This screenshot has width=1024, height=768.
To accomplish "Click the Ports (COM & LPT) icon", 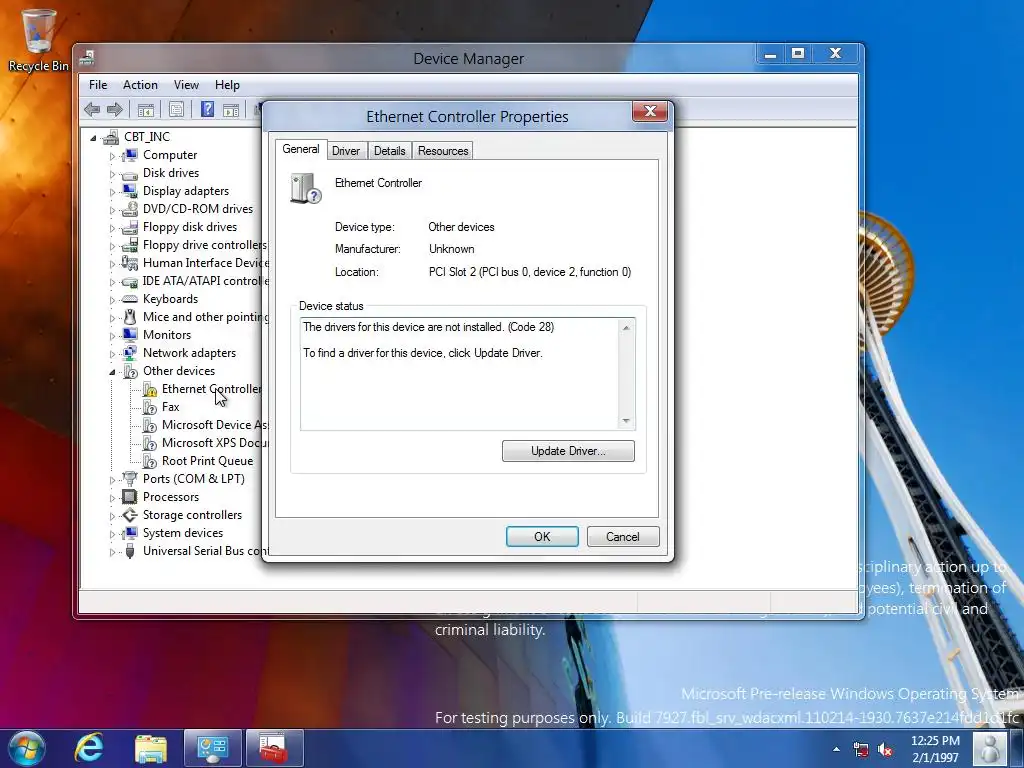I will click(x=130, y=479).
